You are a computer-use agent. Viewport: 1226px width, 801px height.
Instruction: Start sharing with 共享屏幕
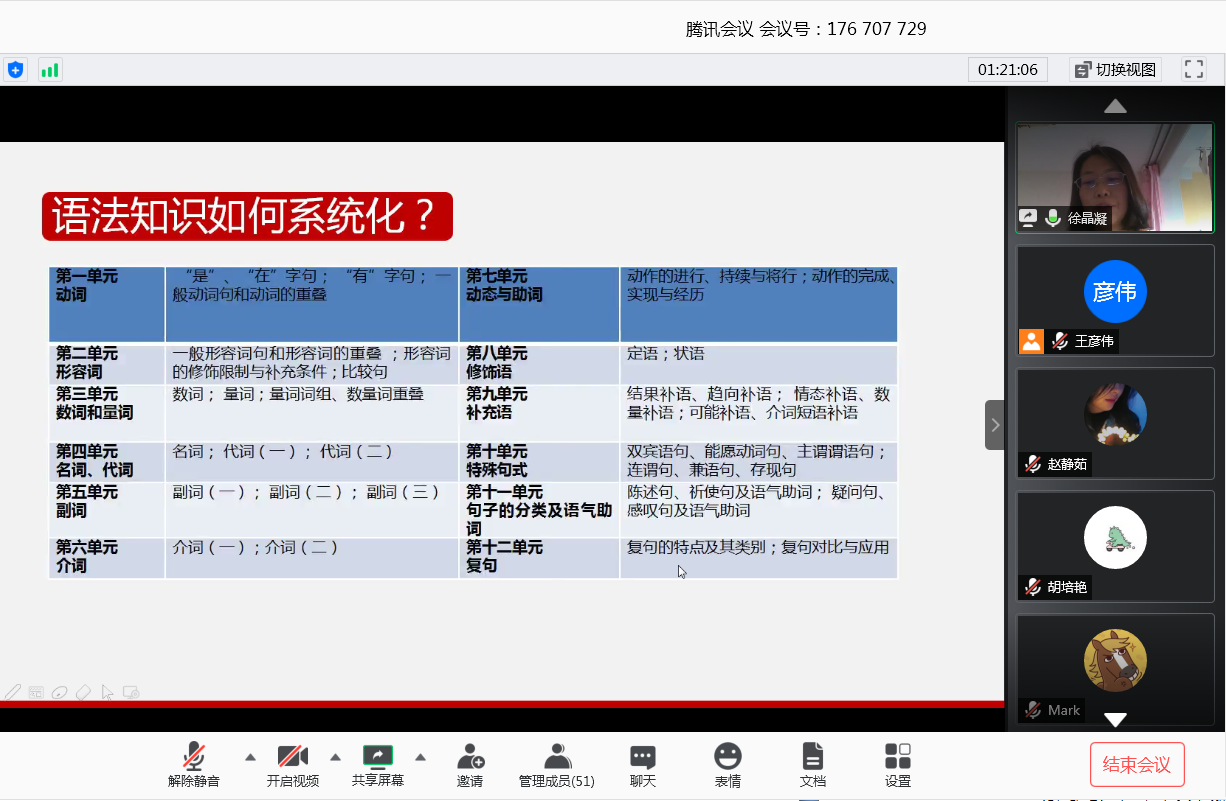(378, 765)
